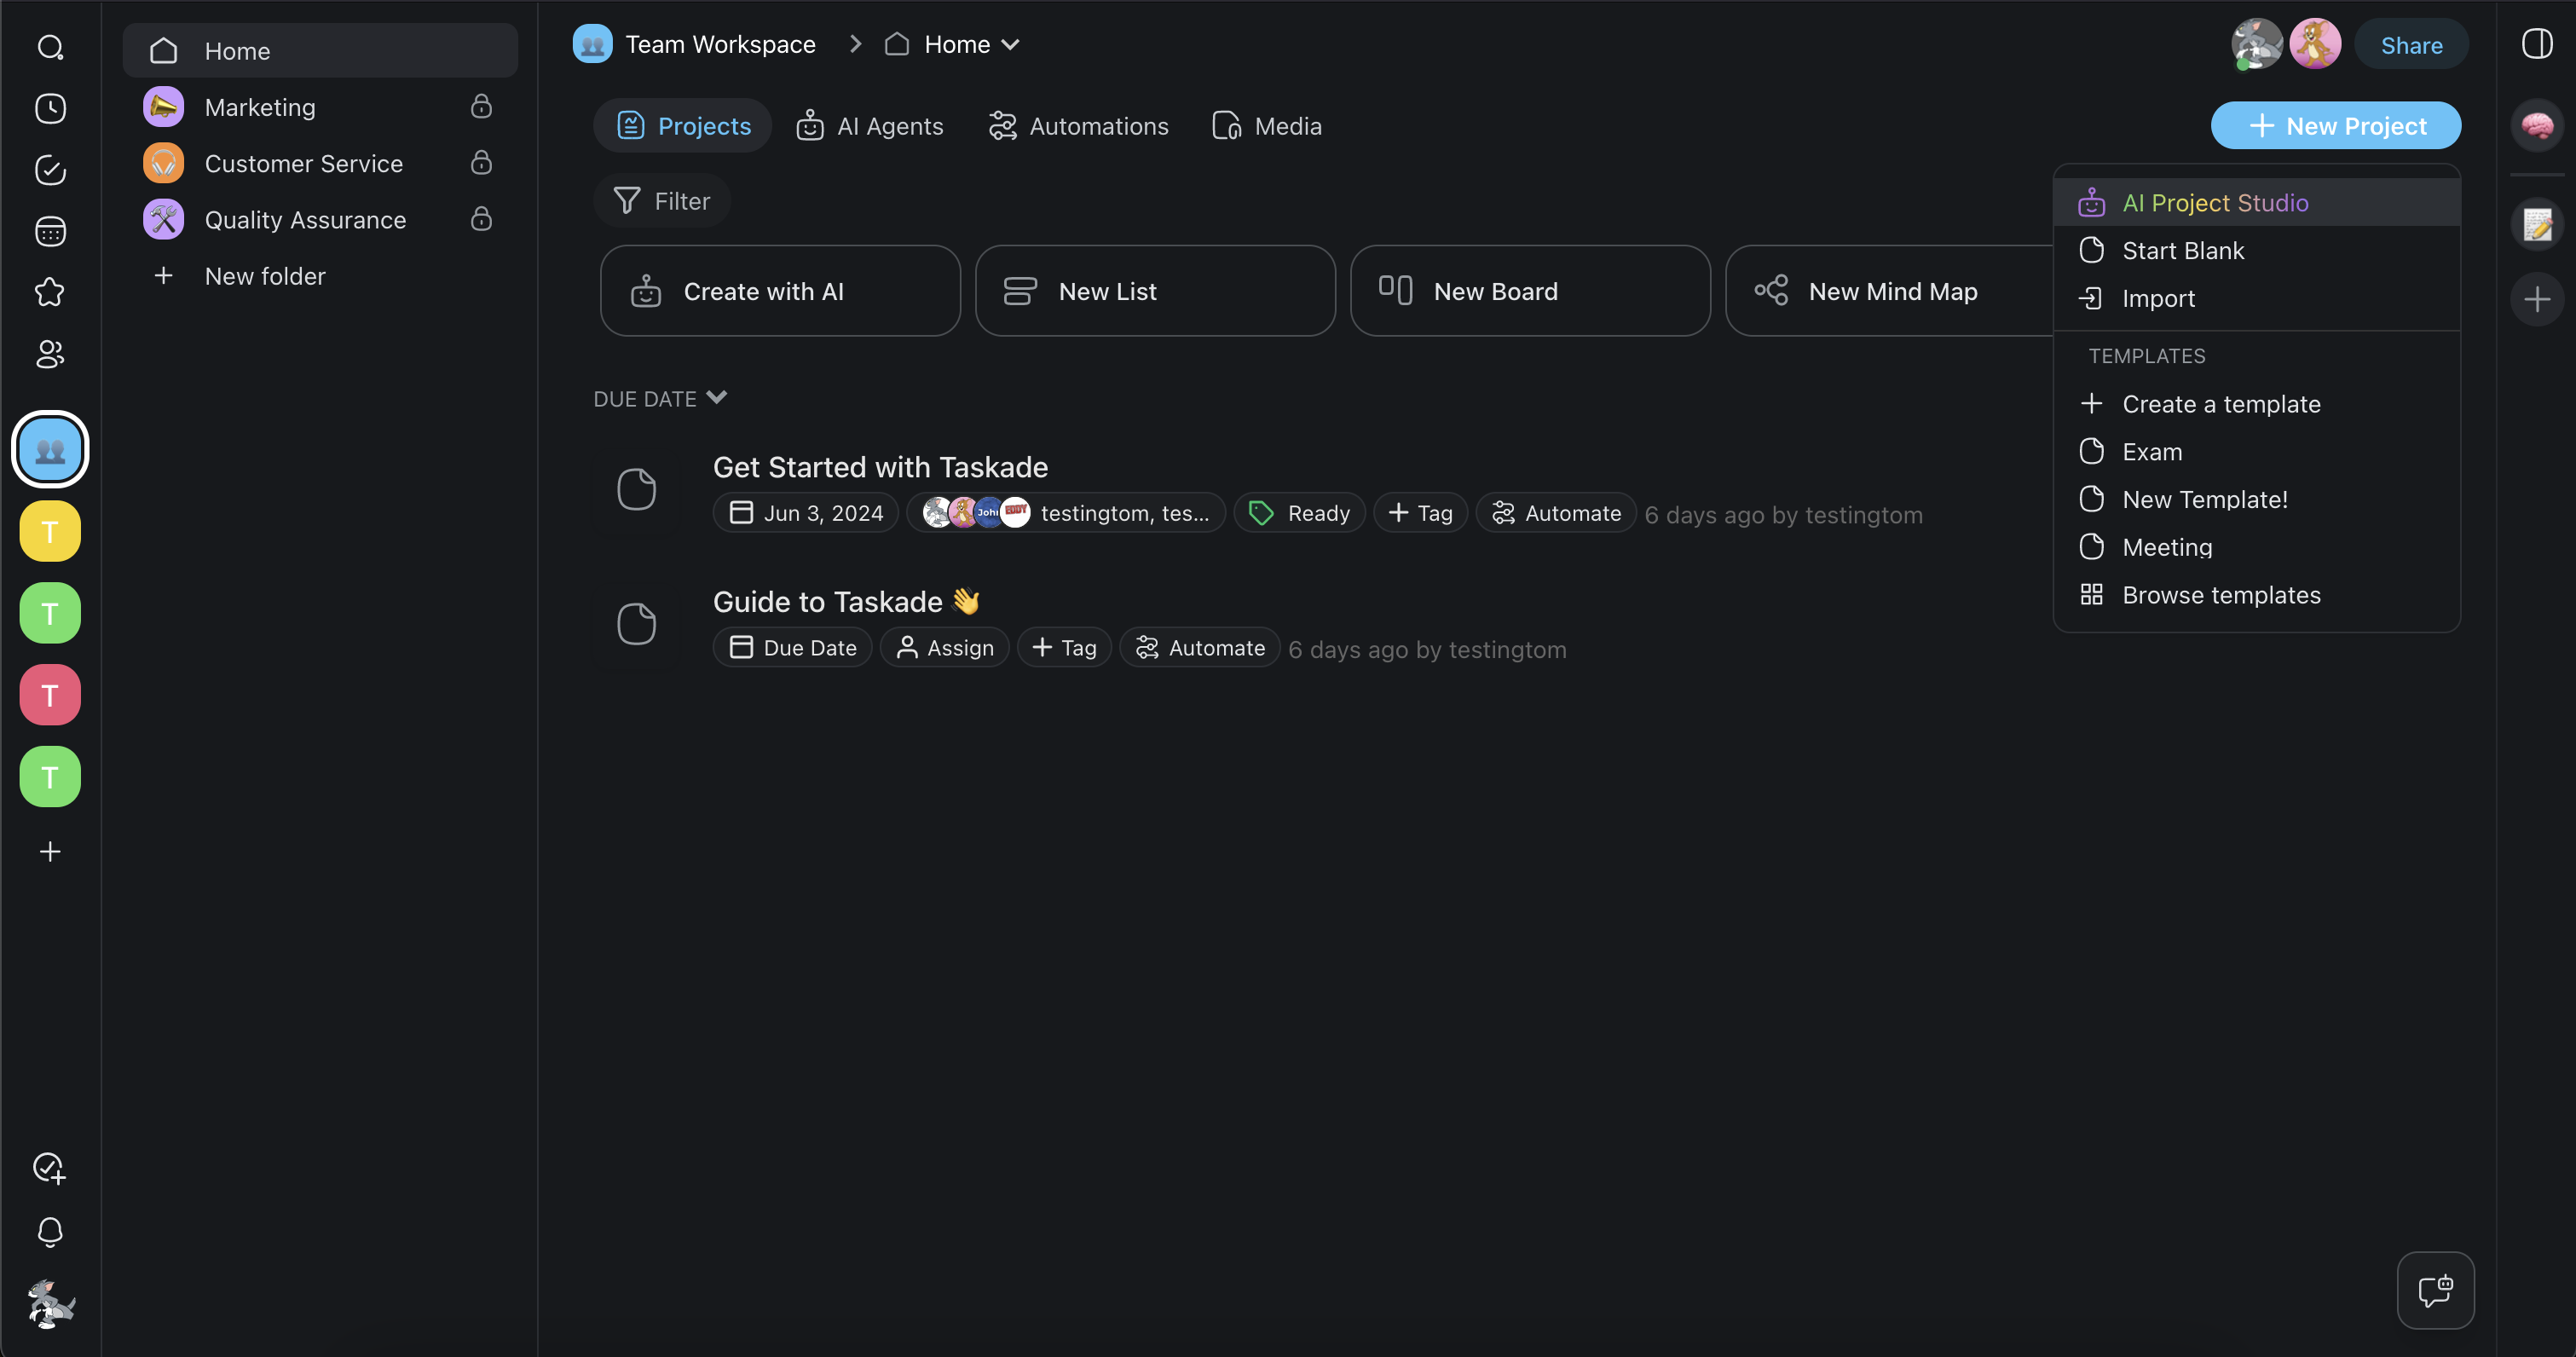2576x1357 pixels.
Task: Click the Share button
Action: (2411, 45)
